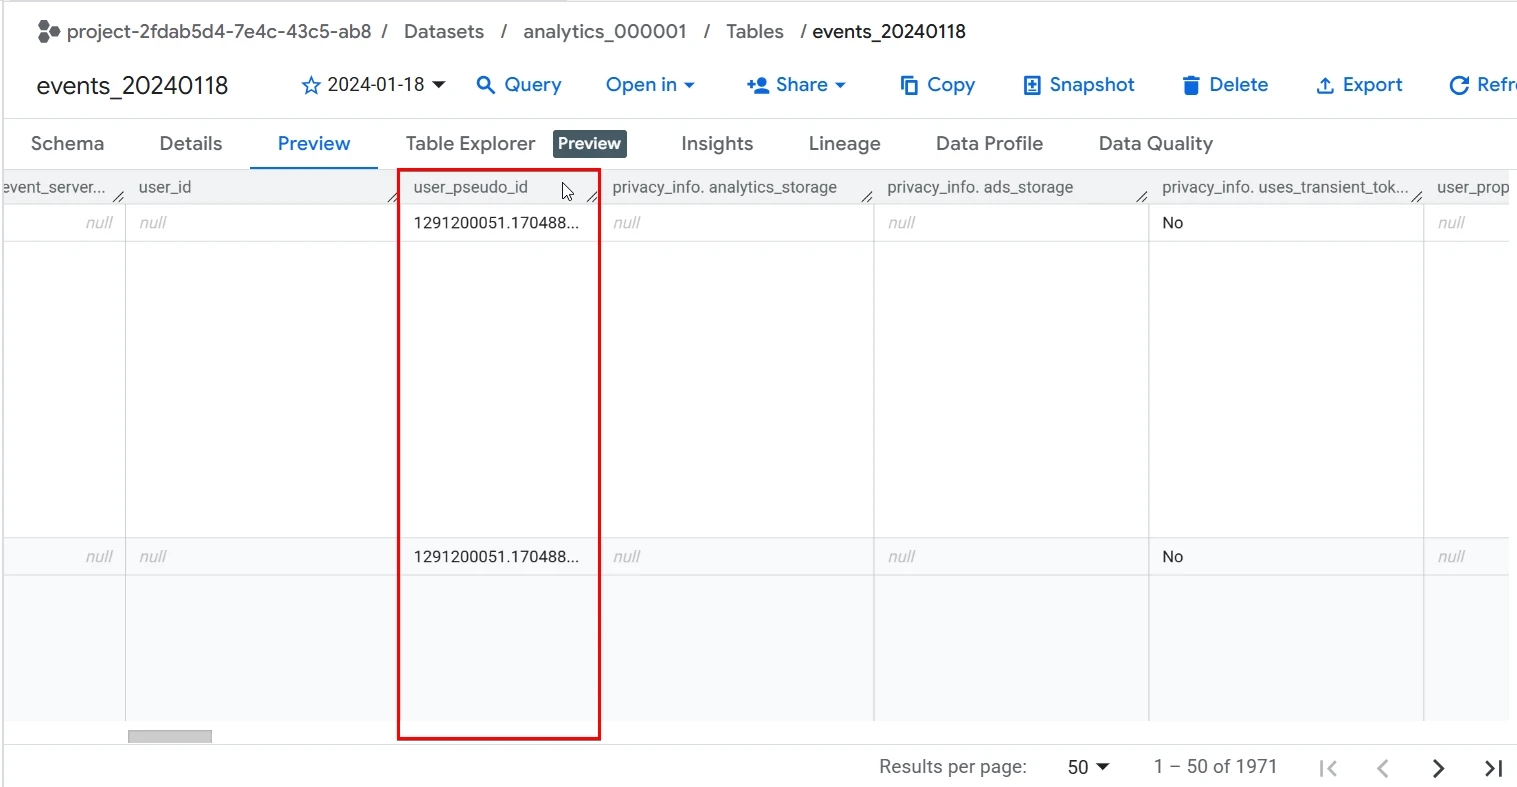Jump to the first page of results
Image resolution: width=1517 pixels, height=787 pixels.
(x=1328, y=768)
